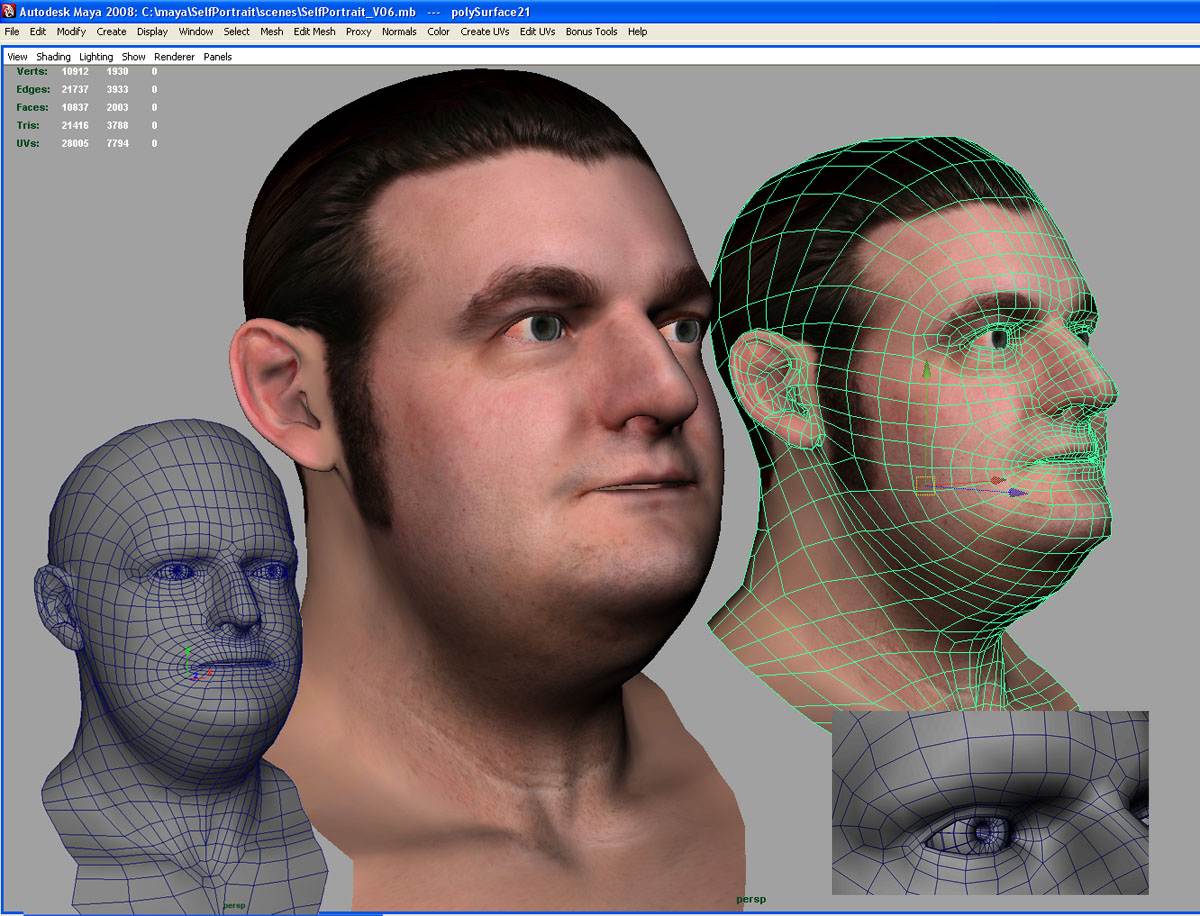This screenshot has width=1200, height=916.
Task: Open the Edit menu
Action: [x=38, y=32]
